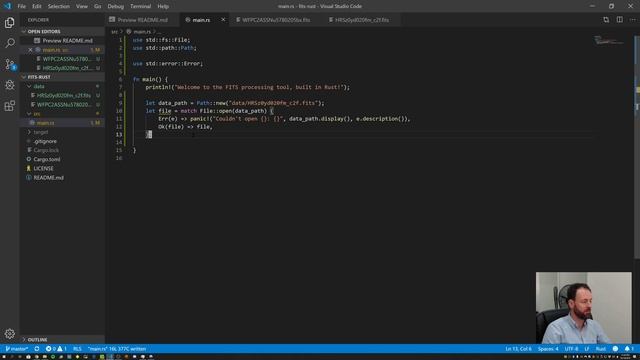Click the Open Changes icon in editor toolbar
Image resolution: width=640 pixels, height=360 pixels.
click(x=606, y=20)
